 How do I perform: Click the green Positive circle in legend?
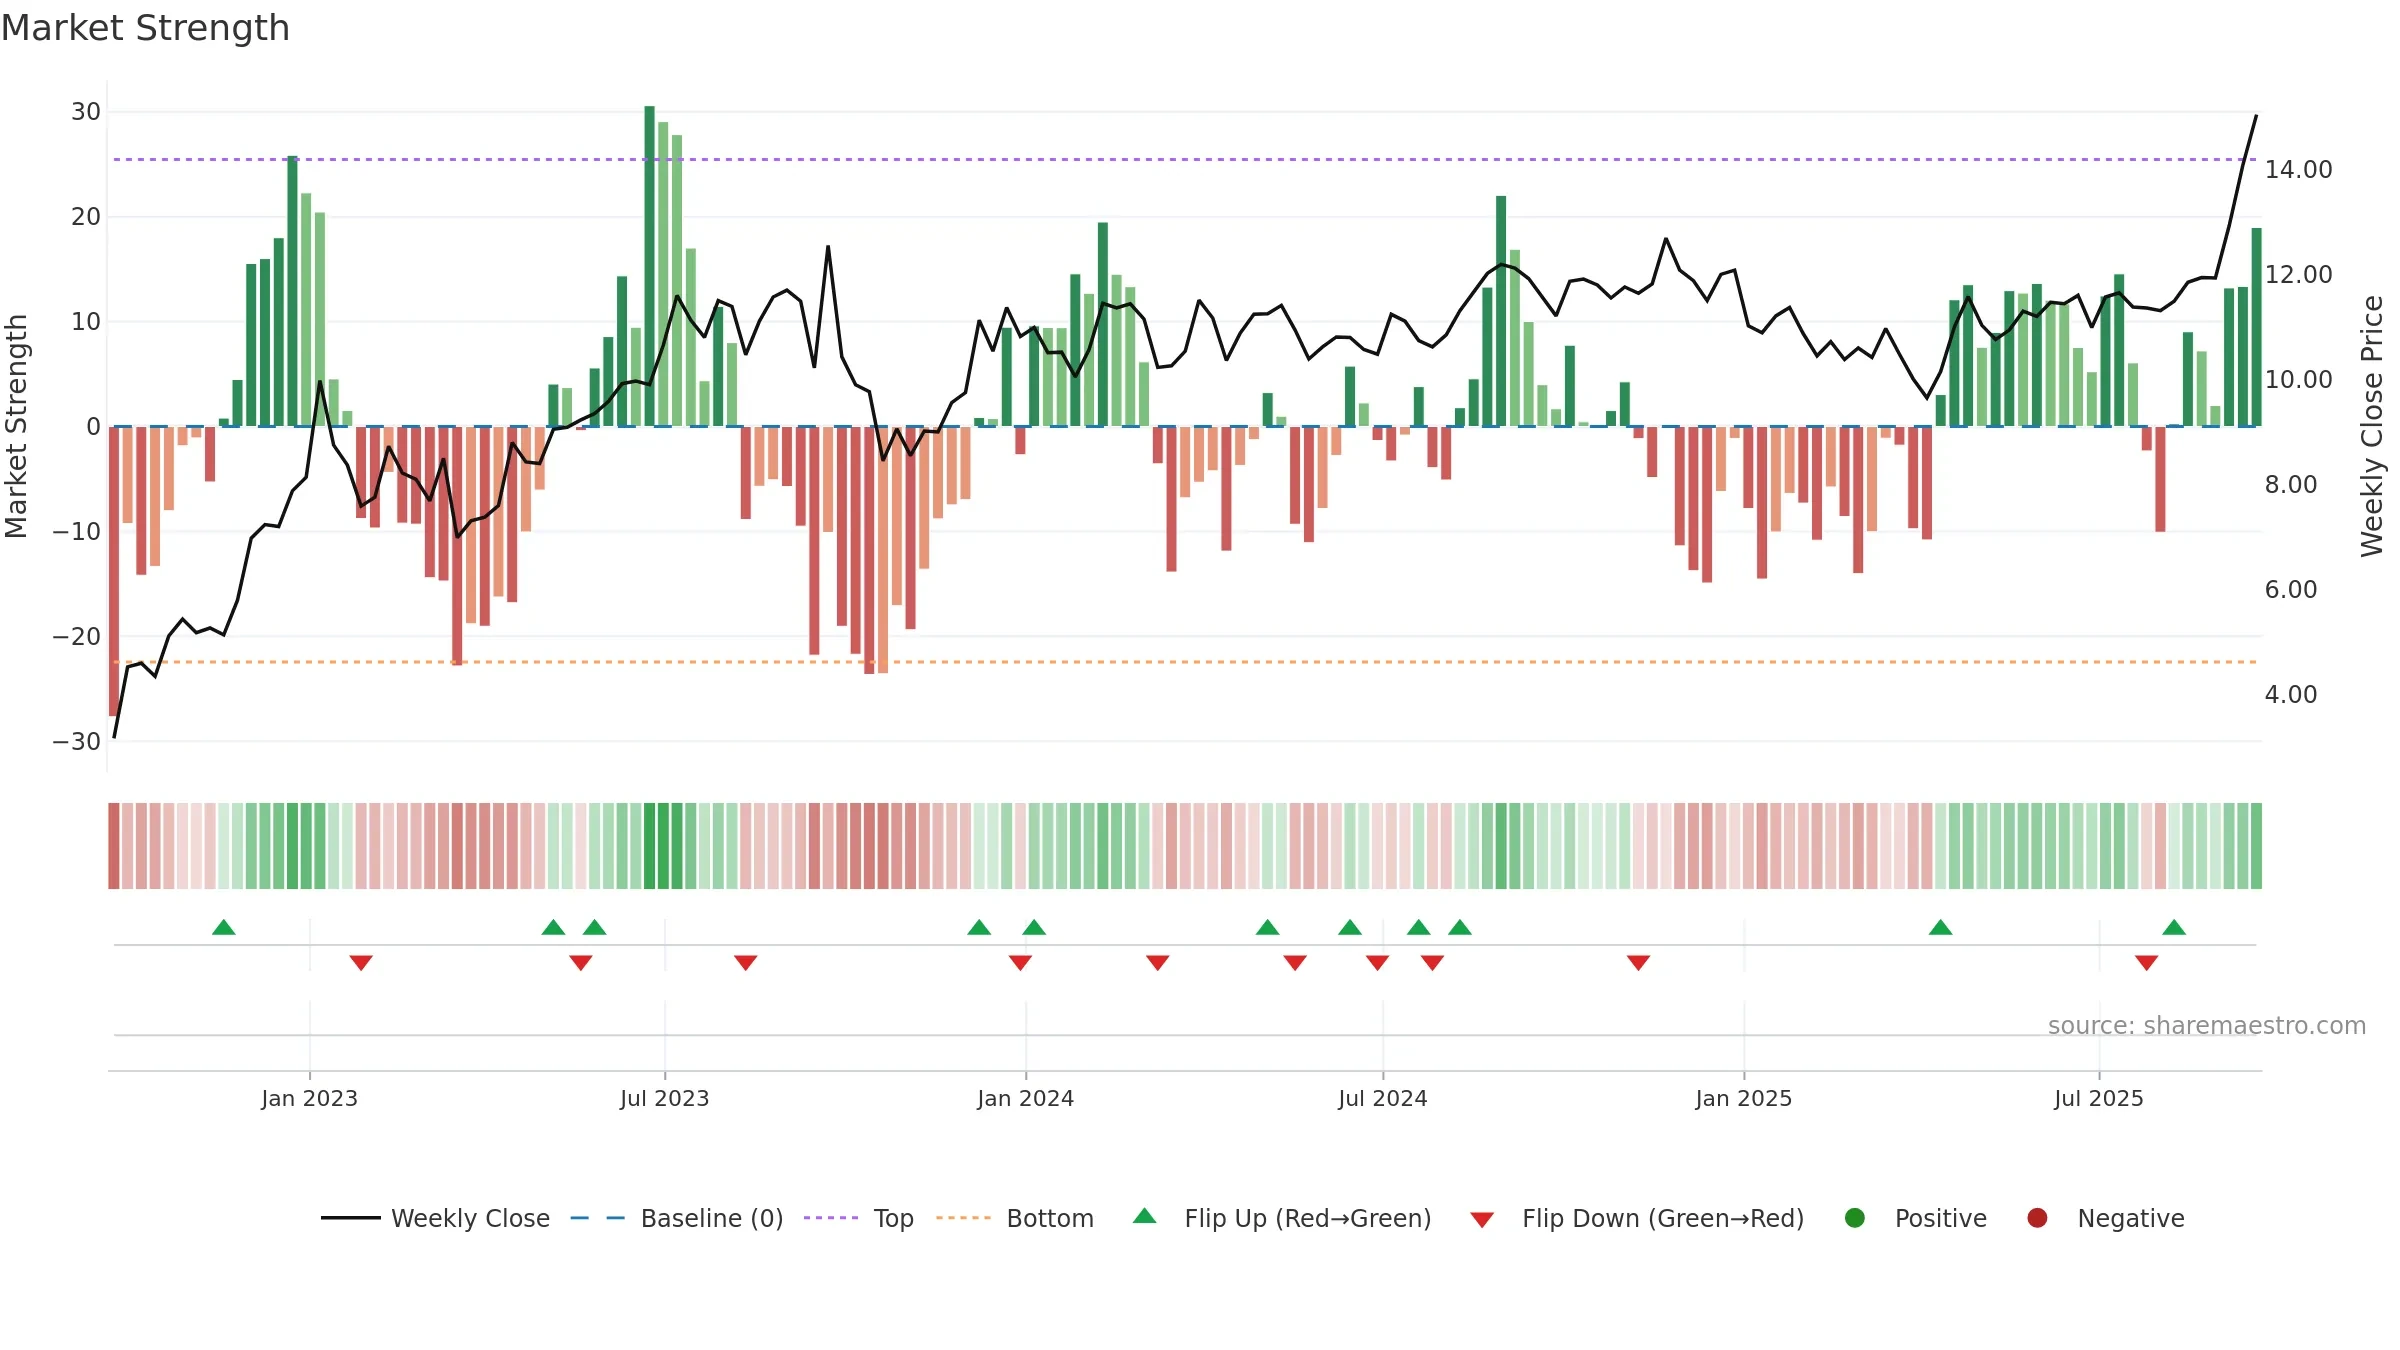coord(1855,1218)
